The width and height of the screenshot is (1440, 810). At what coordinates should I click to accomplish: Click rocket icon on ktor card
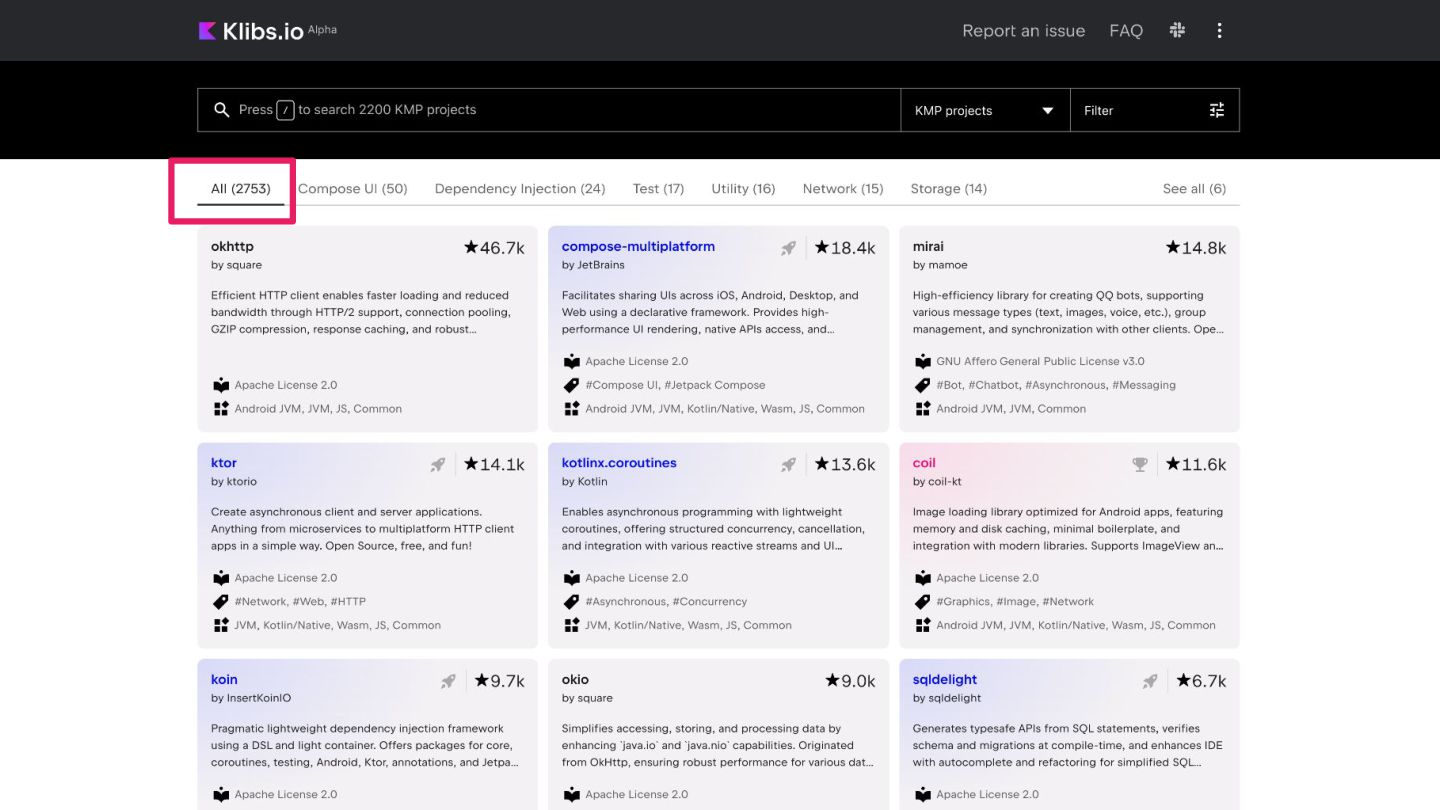[437, 464]
